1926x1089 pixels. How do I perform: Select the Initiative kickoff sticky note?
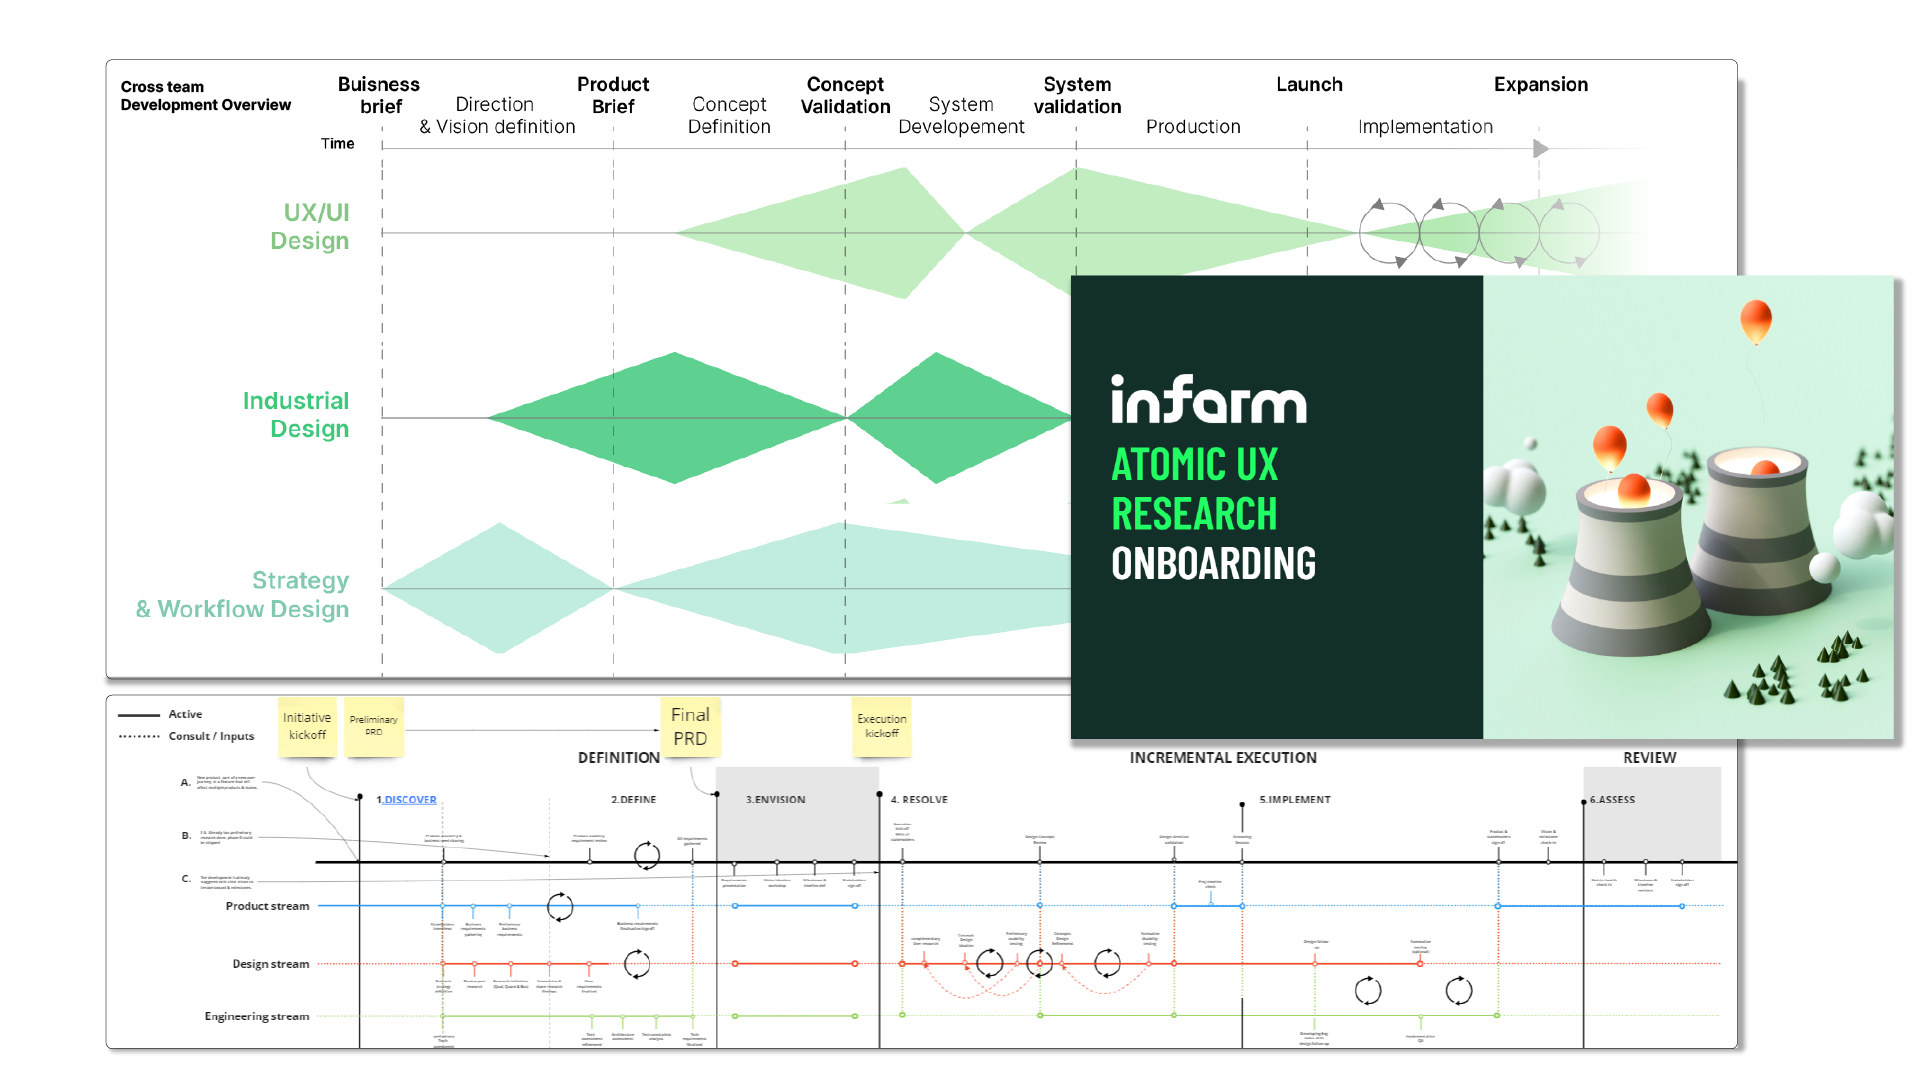[307, 727]
